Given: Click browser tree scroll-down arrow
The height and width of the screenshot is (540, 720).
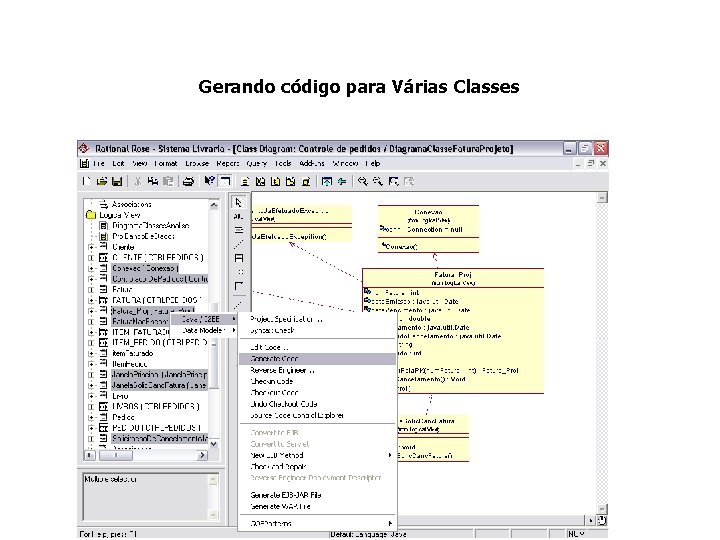Looking at the screenshot, I should pos(214,444).
